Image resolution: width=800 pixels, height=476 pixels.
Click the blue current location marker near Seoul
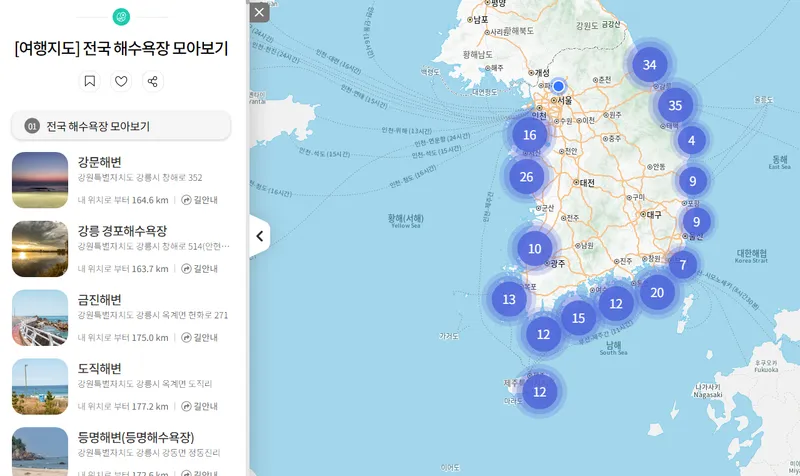(559, 86)
